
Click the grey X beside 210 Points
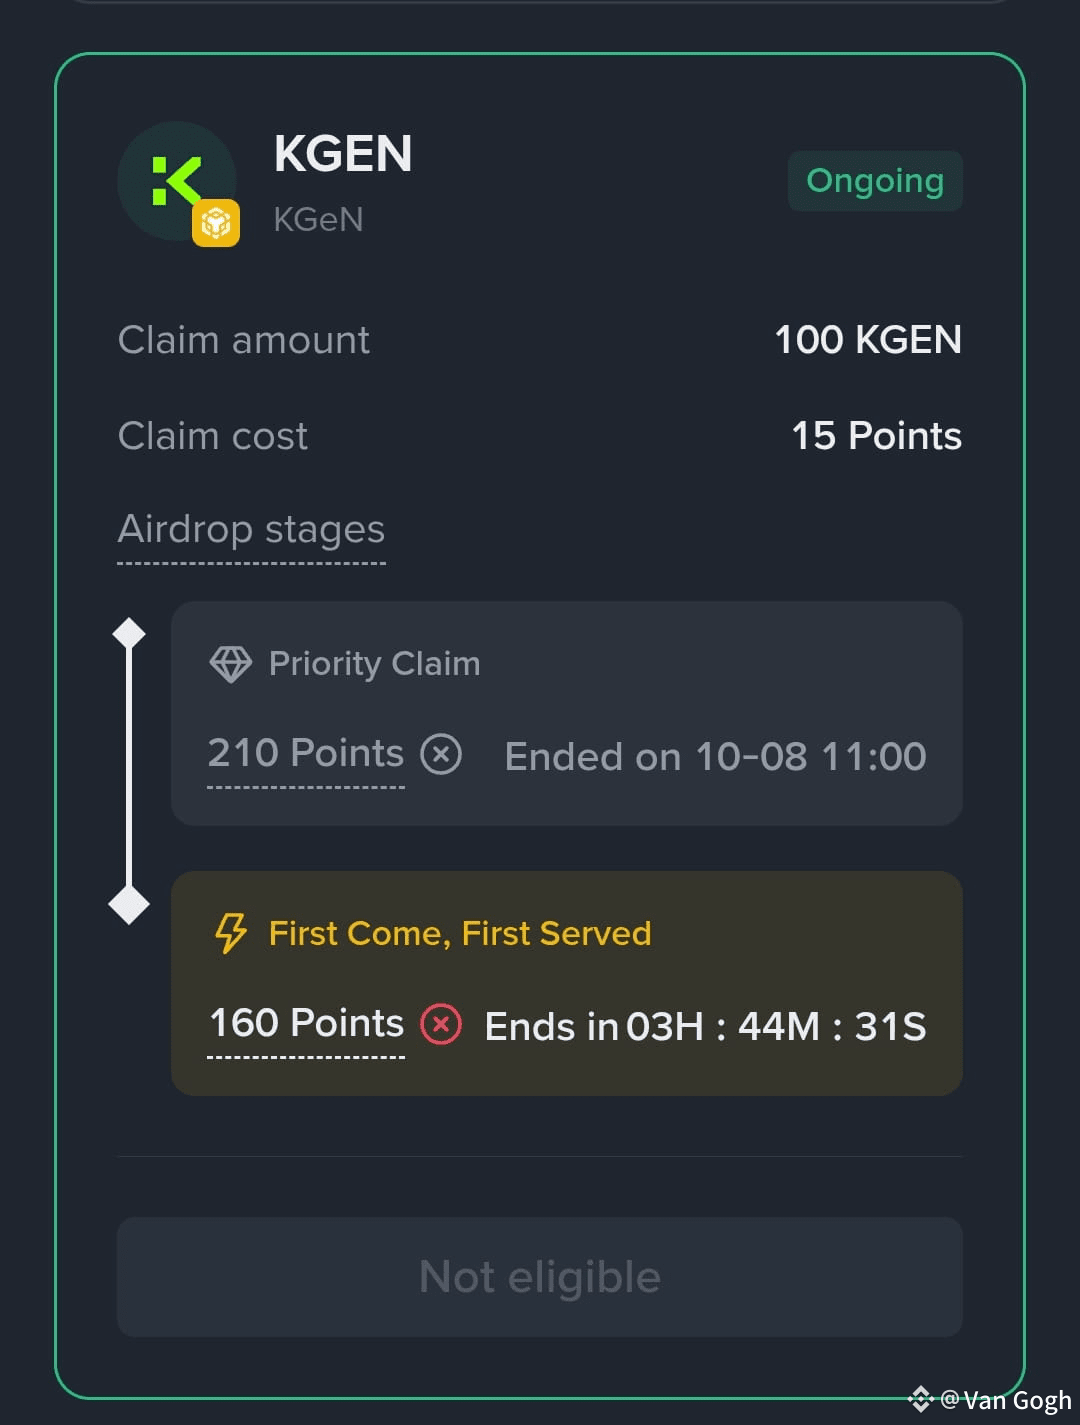441,754
